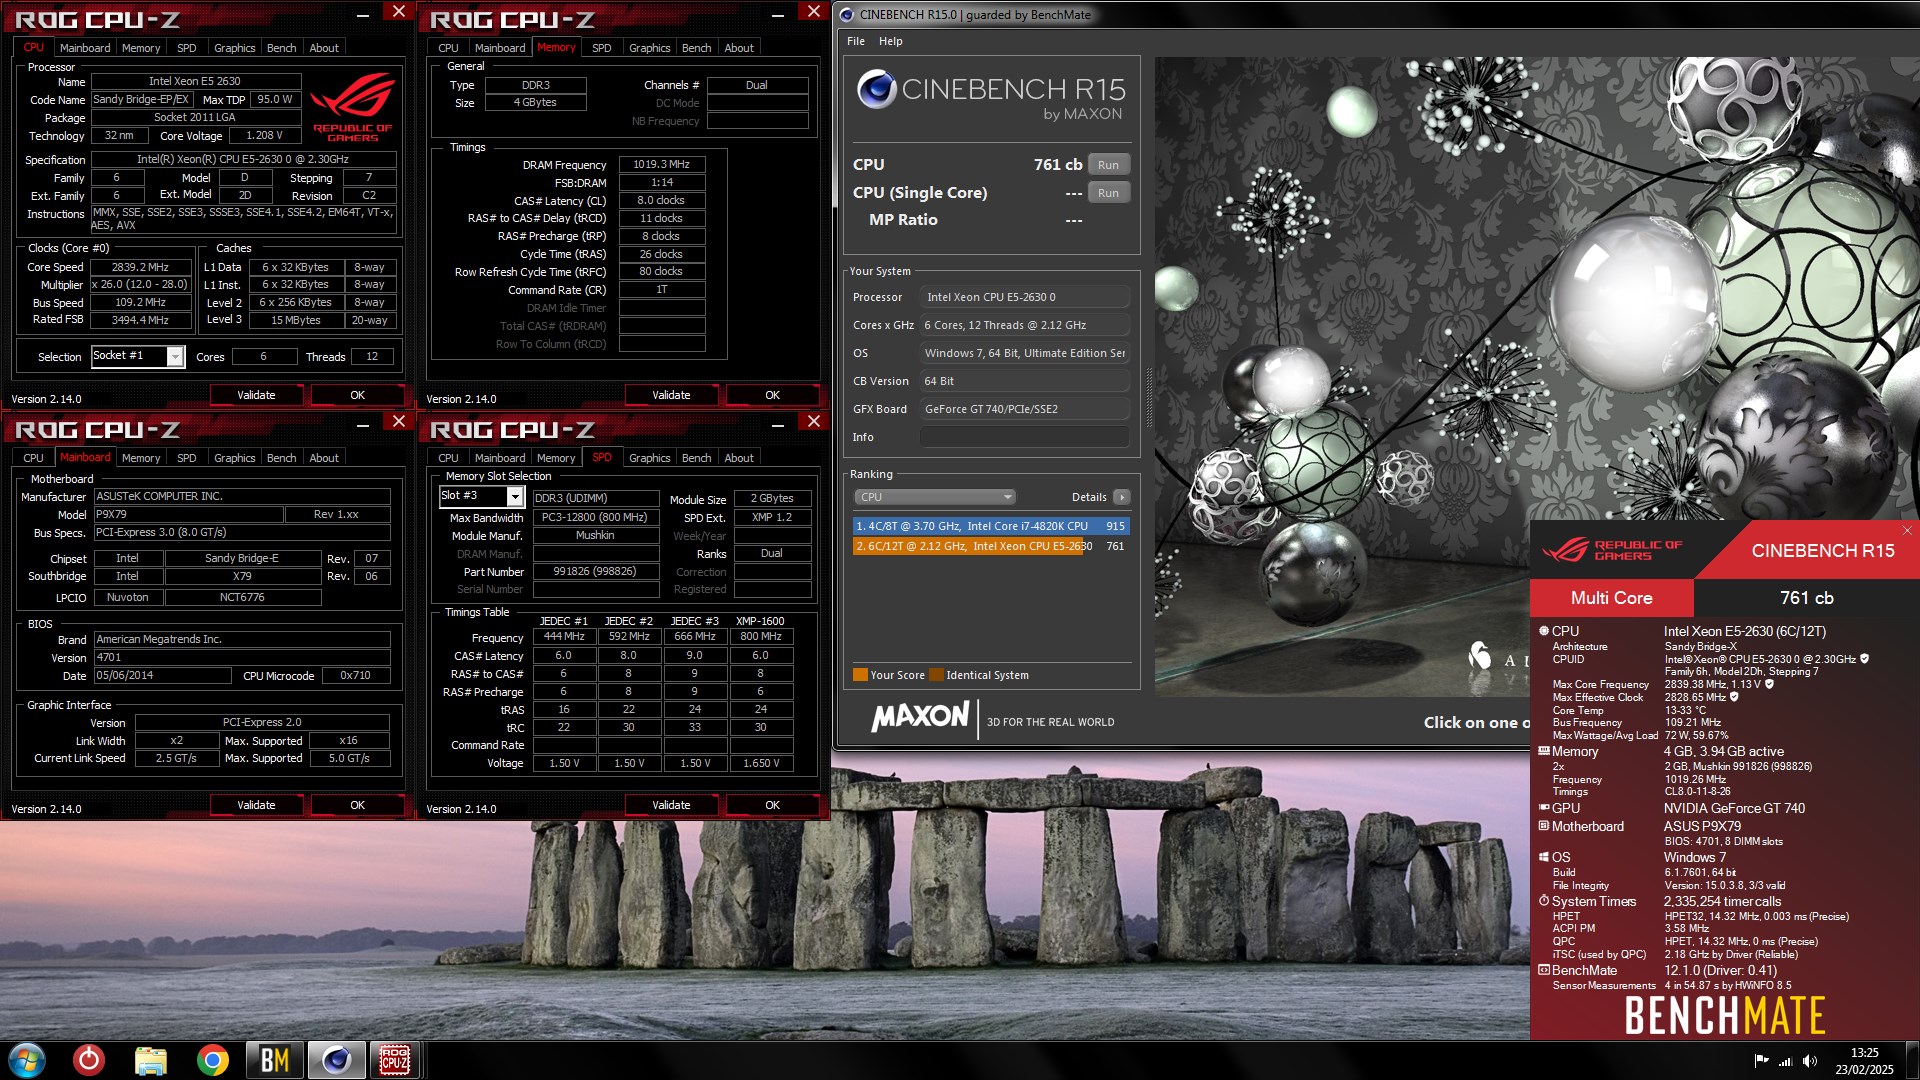Image resolution: width=1920 pixels, height=1080 pixels.
Task: Click the Cinebench title bar sphere icon
Action: click(847, 14)
